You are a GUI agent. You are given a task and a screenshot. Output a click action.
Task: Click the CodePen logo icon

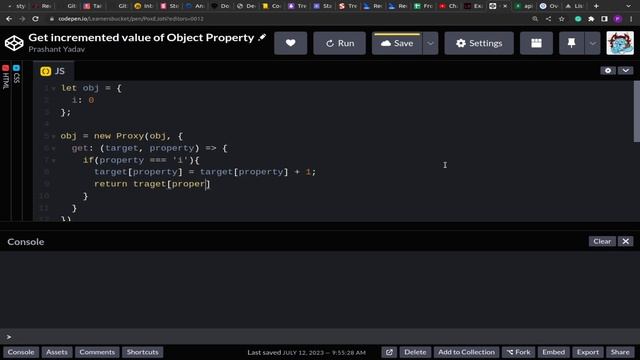pos(14,43)
